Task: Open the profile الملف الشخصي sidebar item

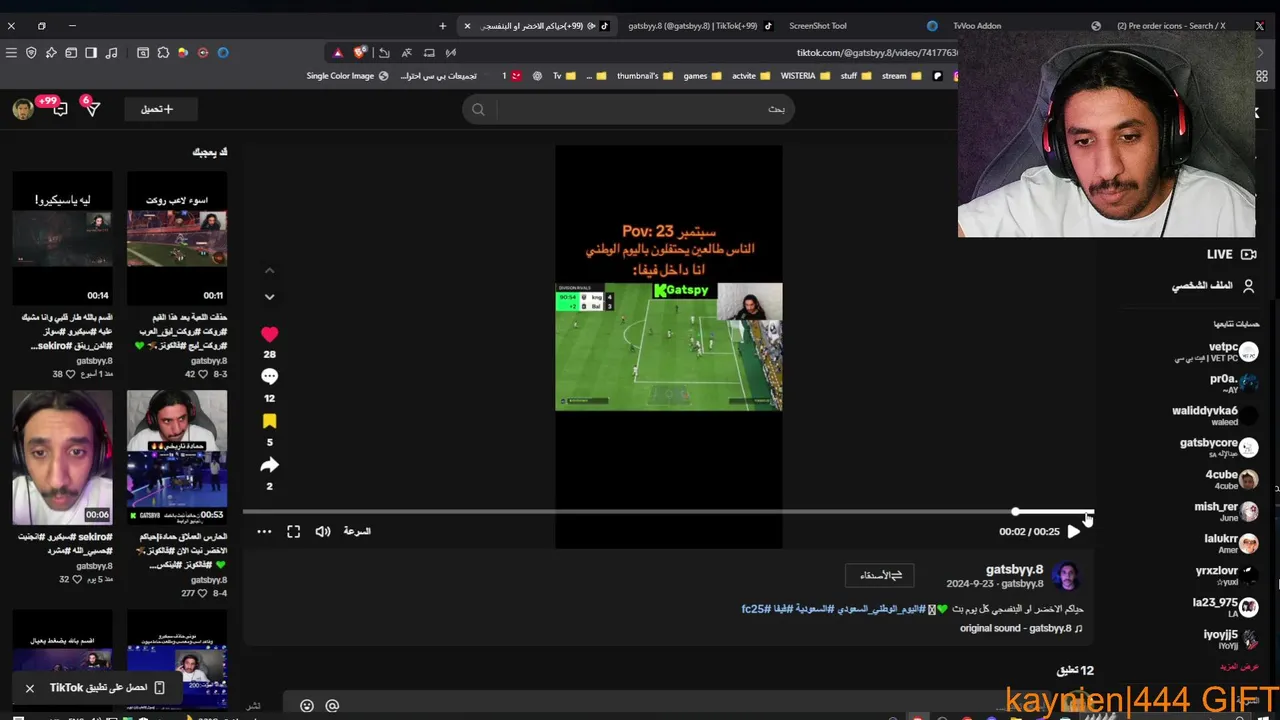Action: pos(1213,286)
